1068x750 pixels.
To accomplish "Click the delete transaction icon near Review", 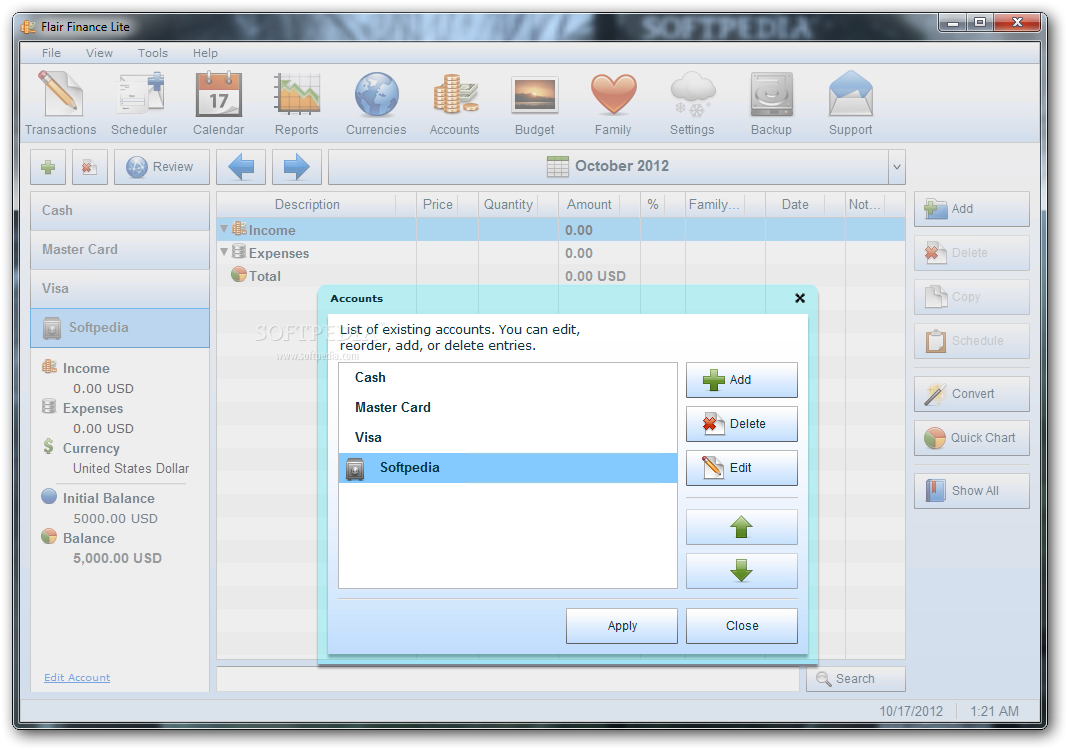I will click(89, 167).
